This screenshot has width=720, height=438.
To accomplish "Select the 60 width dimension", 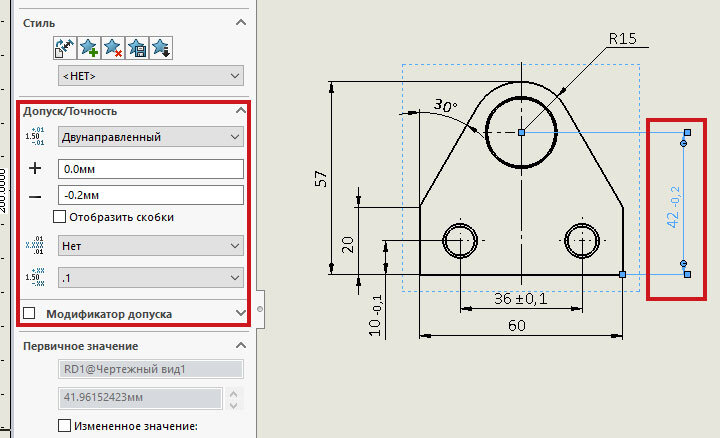I will click(517, 326).
